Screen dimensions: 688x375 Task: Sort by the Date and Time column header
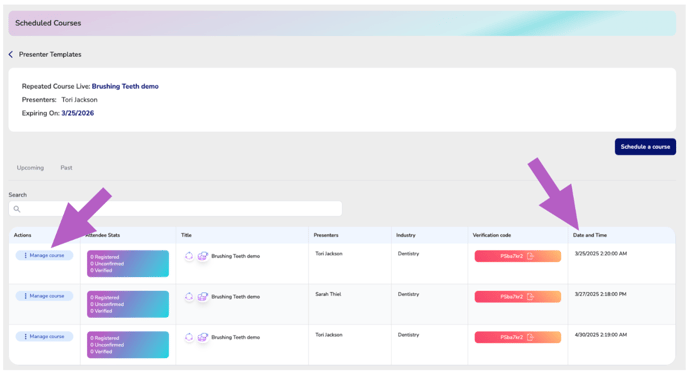(x=590, y=235)
